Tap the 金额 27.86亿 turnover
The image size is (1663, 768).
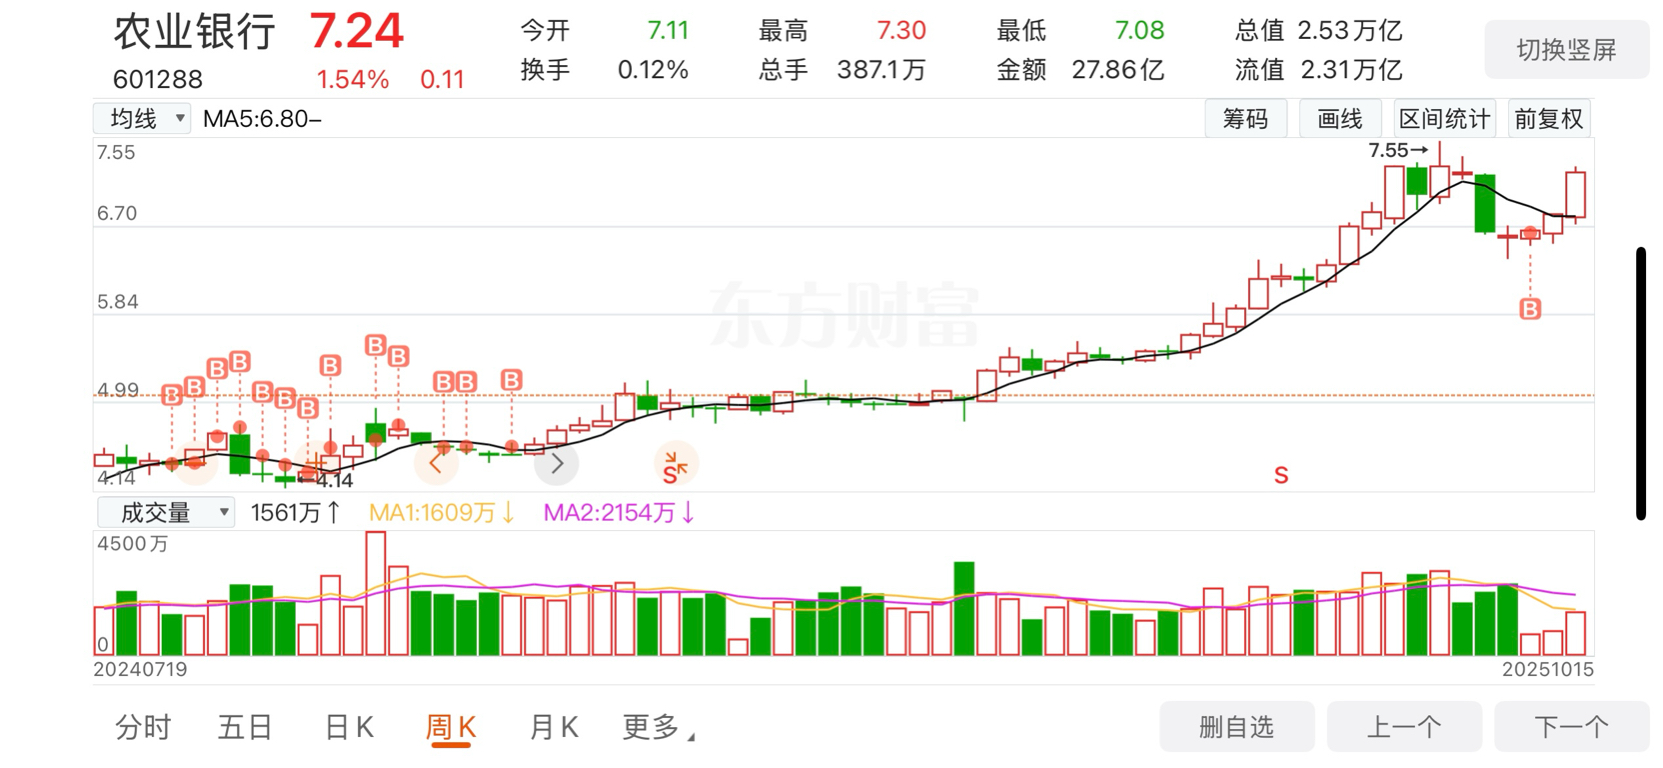(1080, 70)
